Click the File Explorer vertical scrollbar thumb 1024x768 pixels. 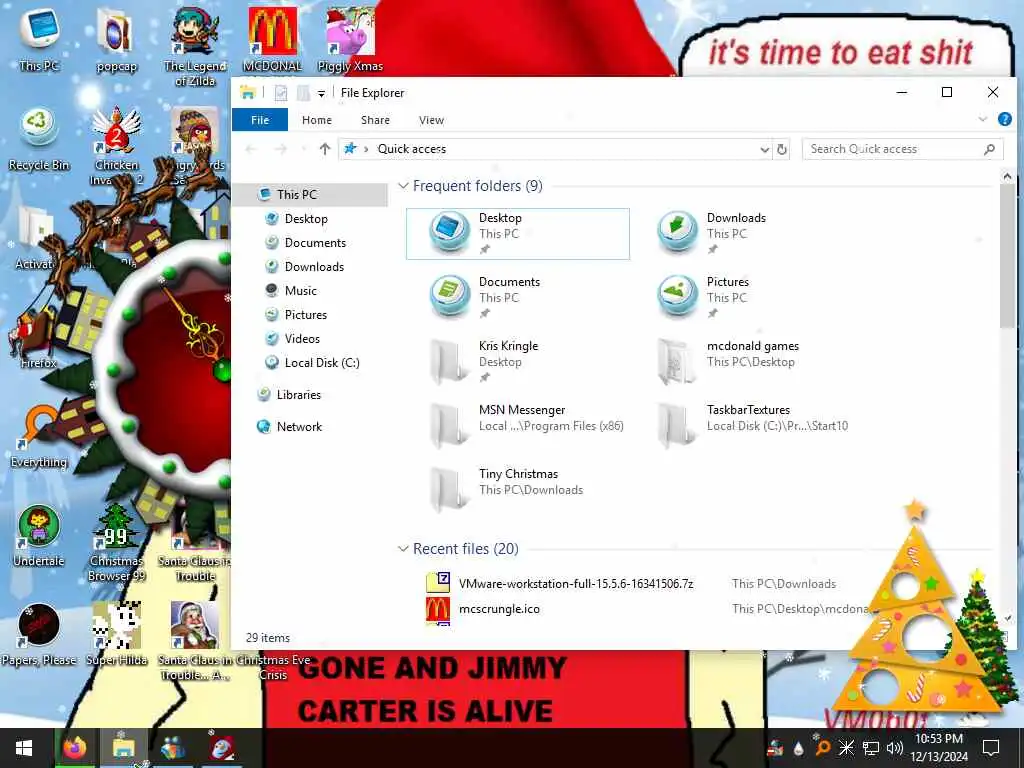(1006, 256)
